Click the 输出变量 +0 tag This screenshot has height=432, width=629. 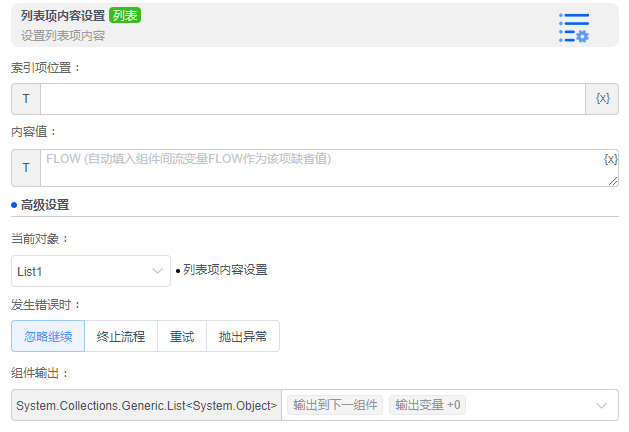point(427,405)
